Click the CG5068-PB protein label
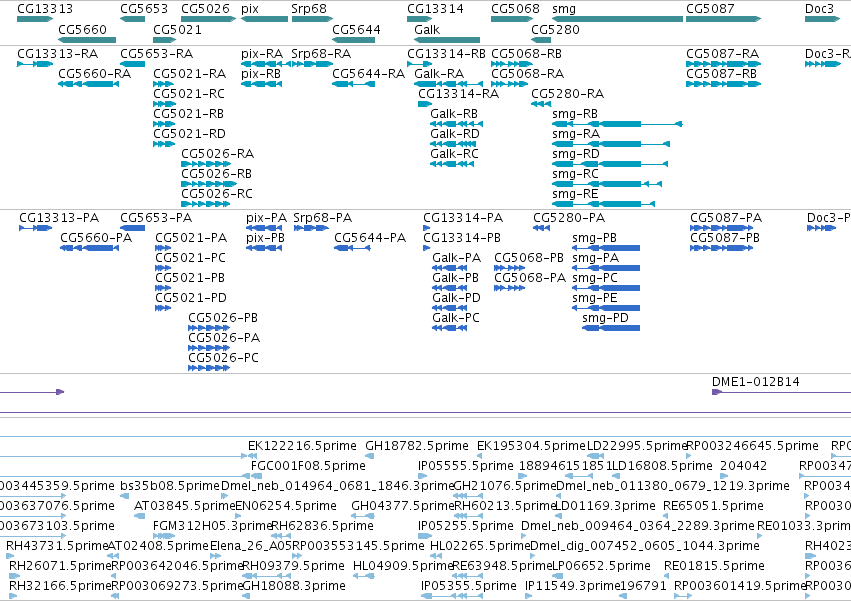851x601 pixels. (x=529, y=258)
